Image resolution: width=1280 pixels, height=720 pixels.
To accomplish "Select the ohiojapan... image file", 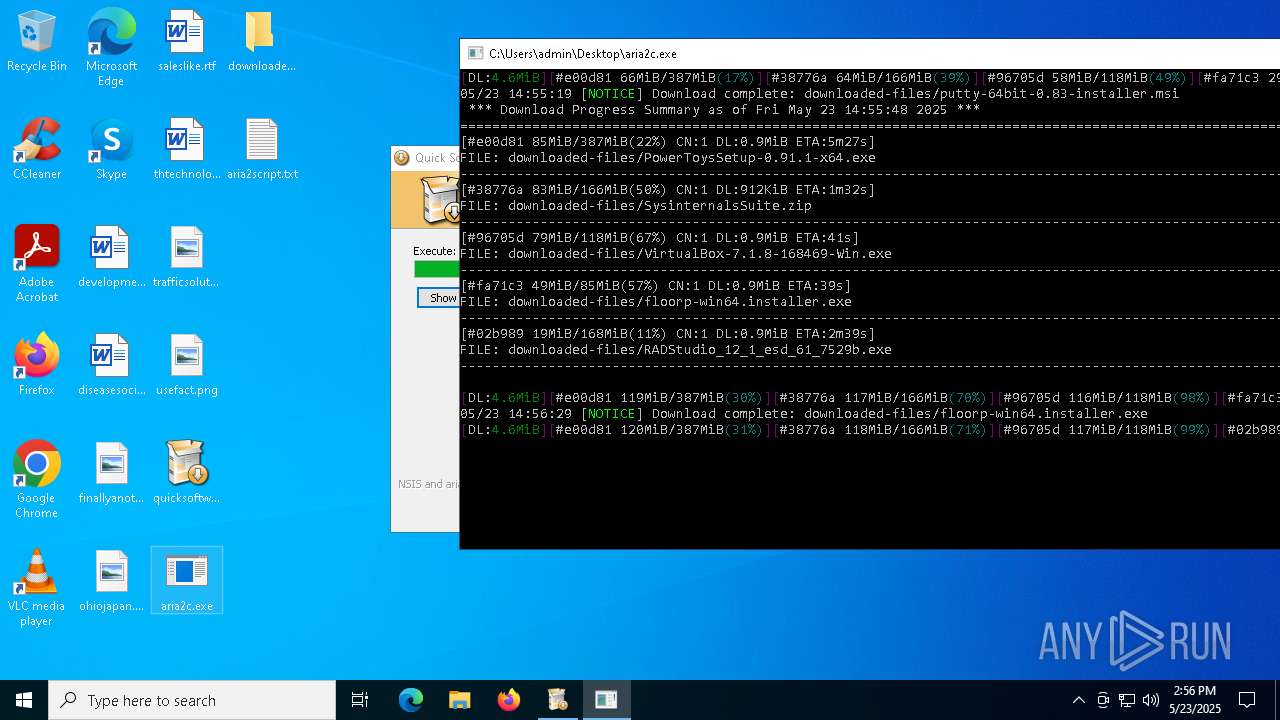I will click(x=111, y=582).
